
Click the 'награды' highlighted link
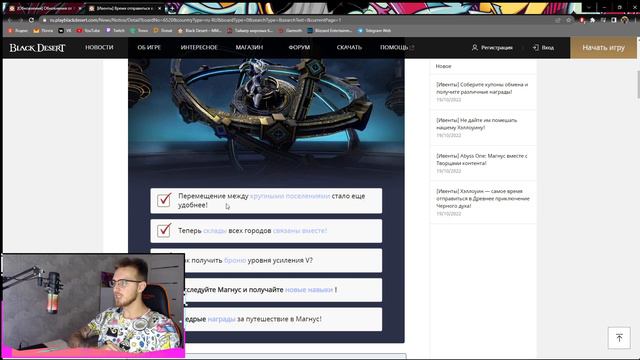pyautogui.click(x=221, y=319)
